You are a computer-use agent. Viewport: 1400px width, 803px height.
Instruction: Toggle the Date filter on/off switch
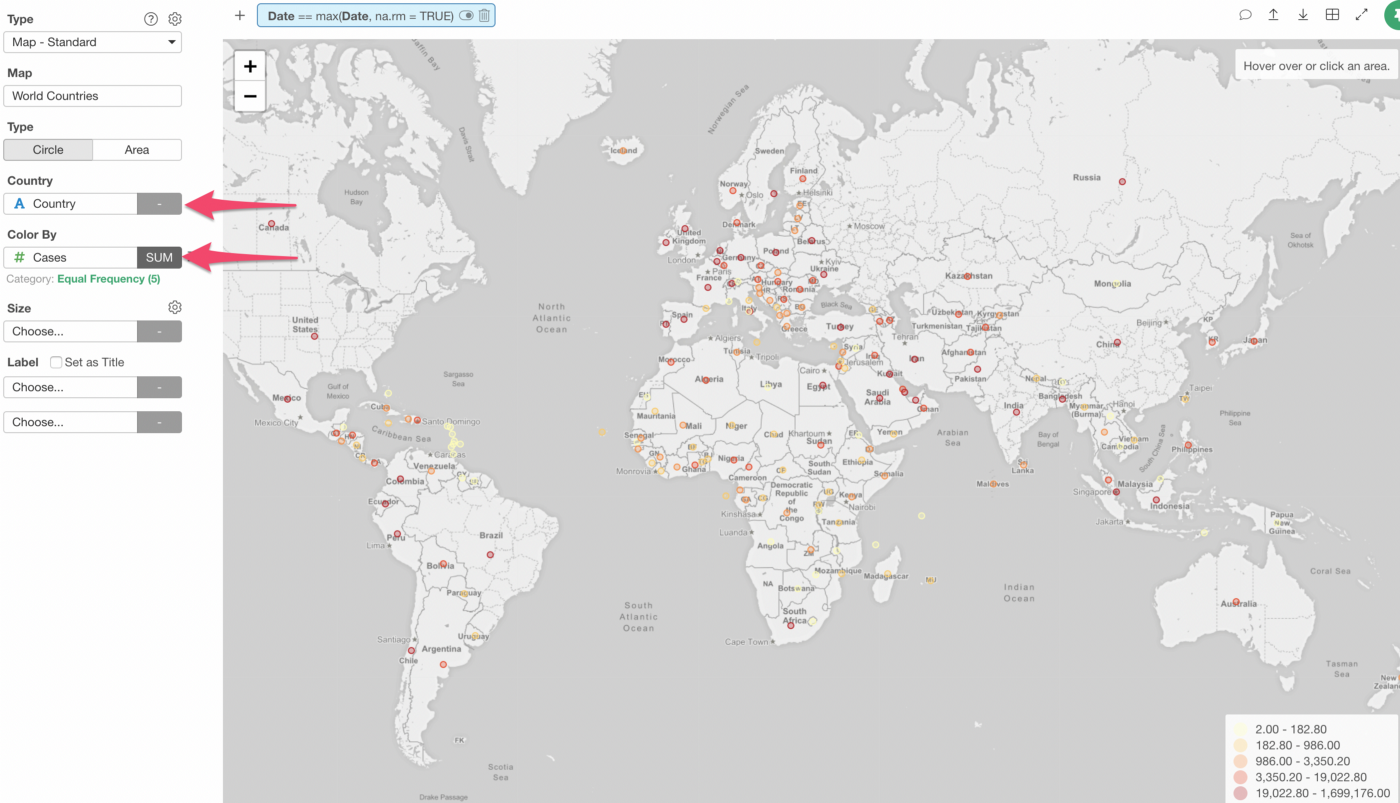[466, 16]
